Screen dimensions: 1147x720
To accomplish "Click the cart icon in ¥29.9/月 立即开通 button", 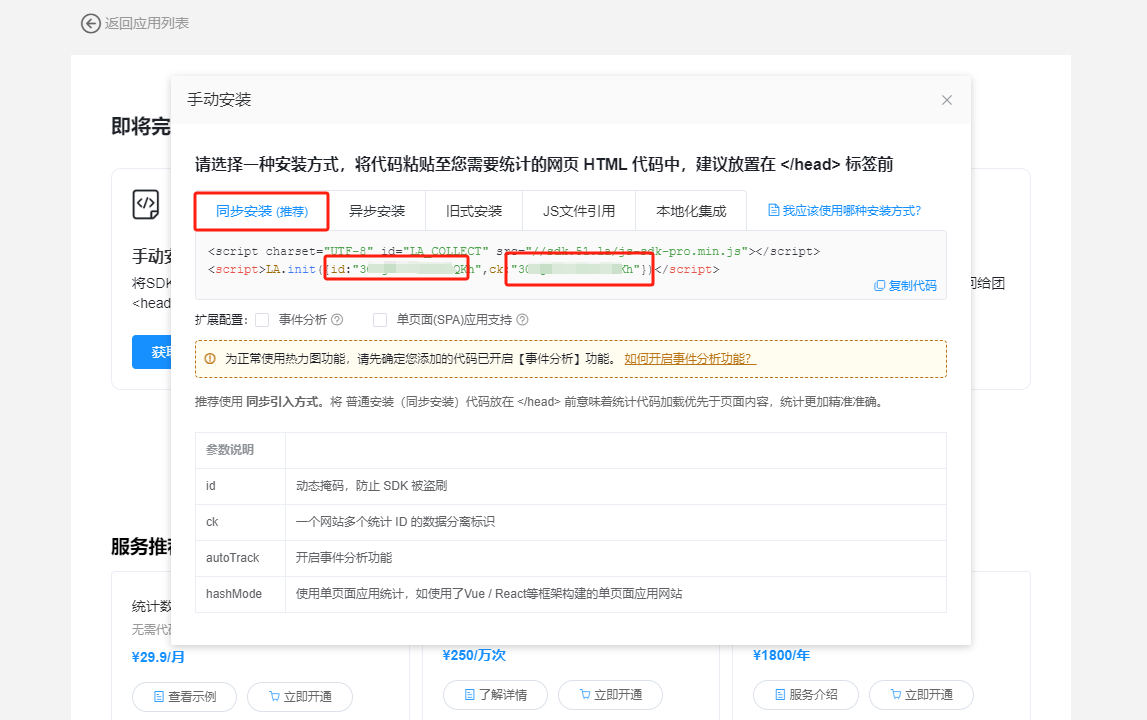I will (274, 697).
